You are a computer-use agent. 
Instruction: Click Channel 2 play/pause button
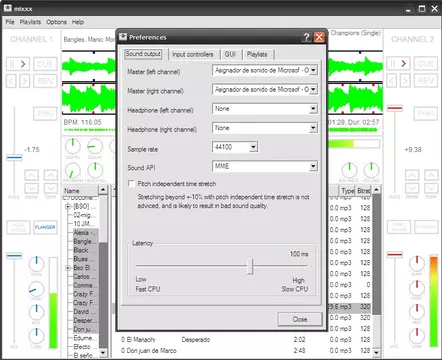[x=398, y=64]
